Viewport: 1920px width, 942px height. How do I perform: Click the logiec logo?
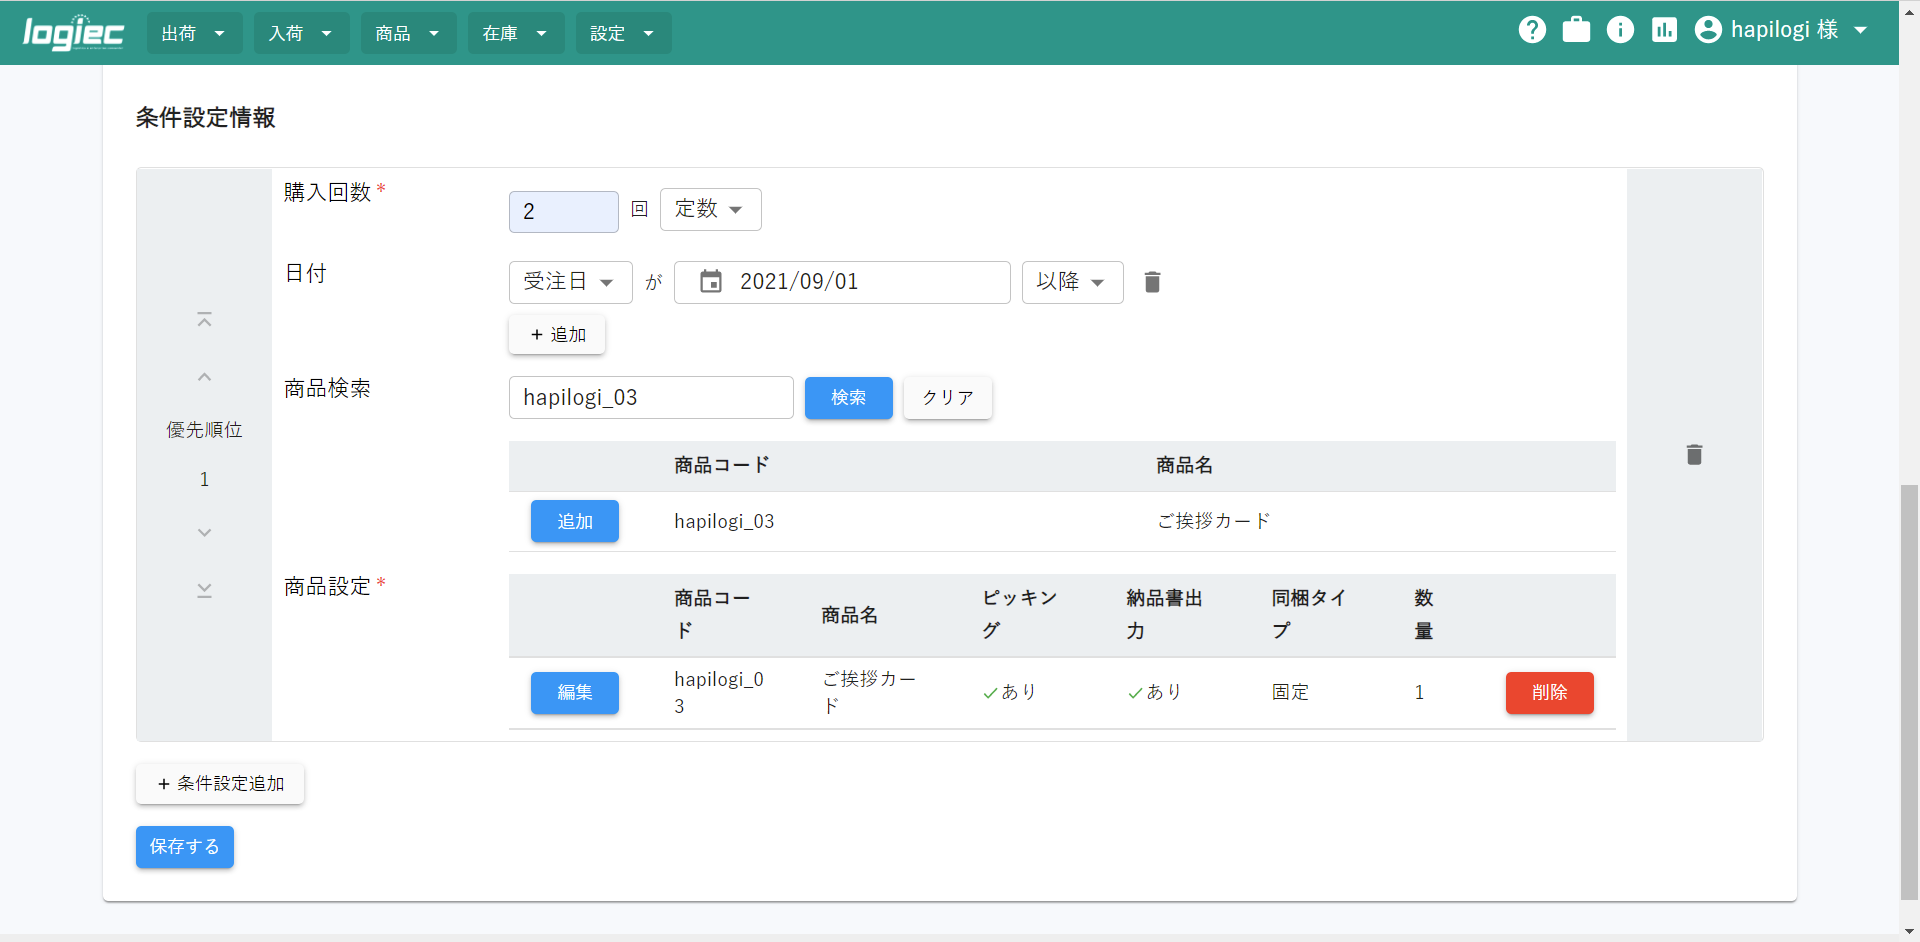pos(73,33)
